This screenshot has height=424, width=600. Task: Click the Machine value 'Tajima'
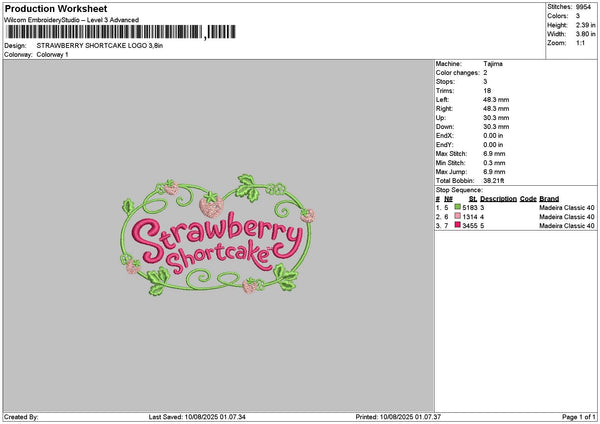click(x=493, y=64)
